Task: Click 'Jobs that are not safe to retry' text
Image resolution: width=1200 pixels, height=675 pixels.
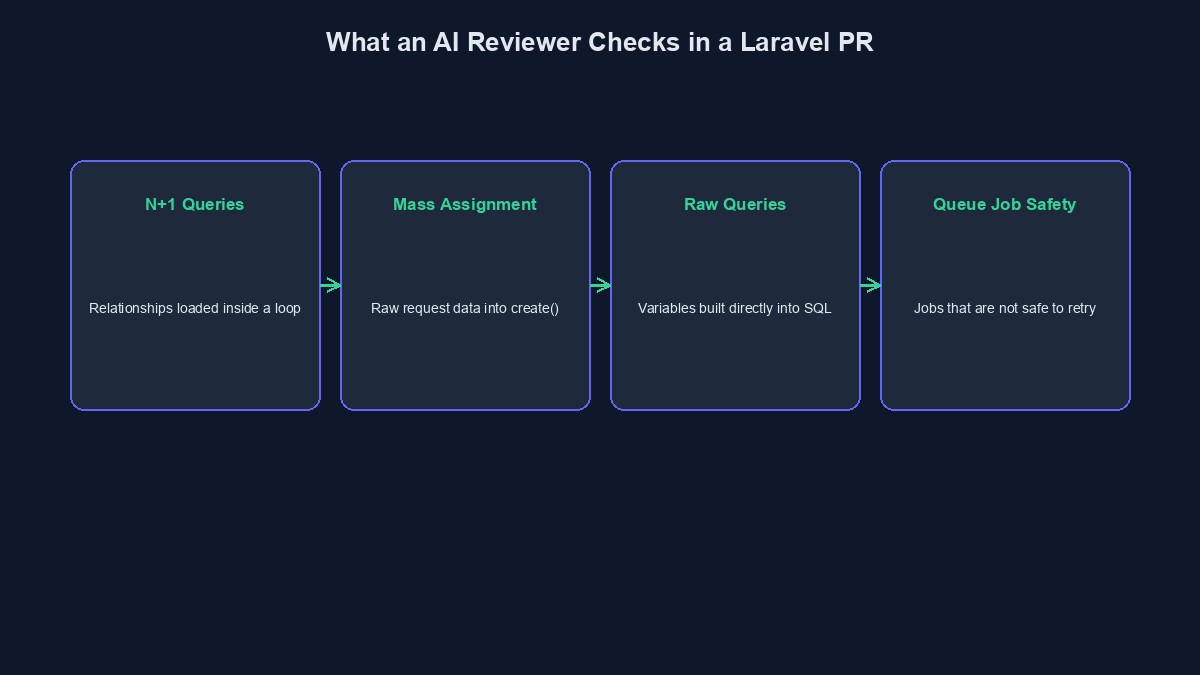Action: (x=1005, y=308)
